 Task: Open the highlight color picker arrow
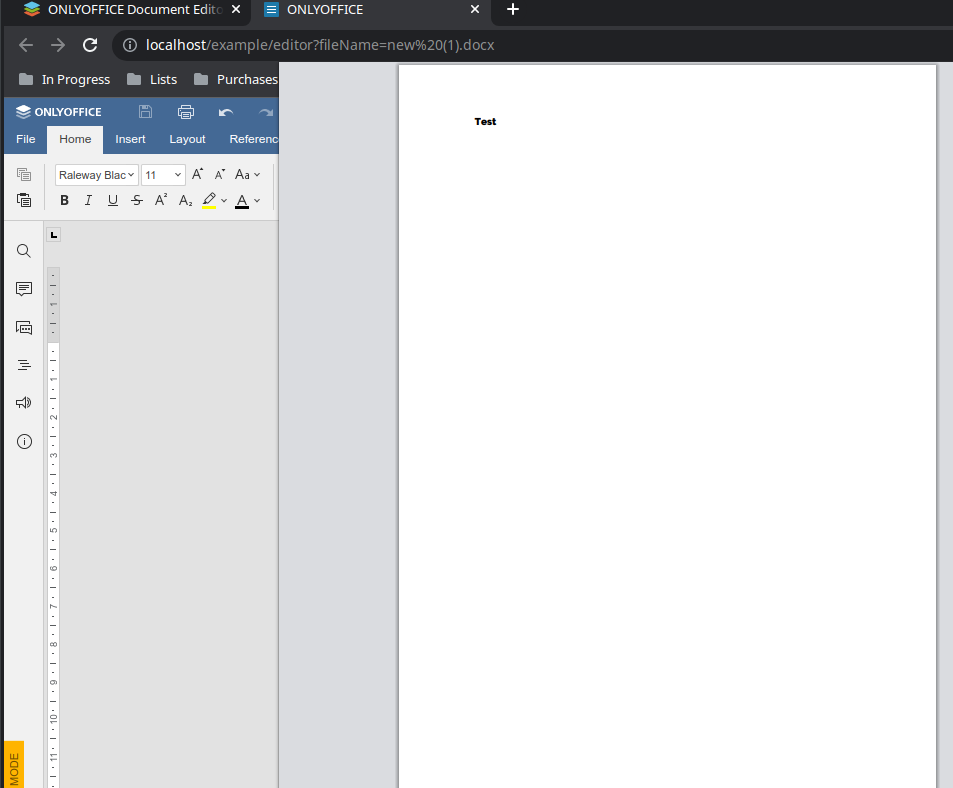(224, 200)
